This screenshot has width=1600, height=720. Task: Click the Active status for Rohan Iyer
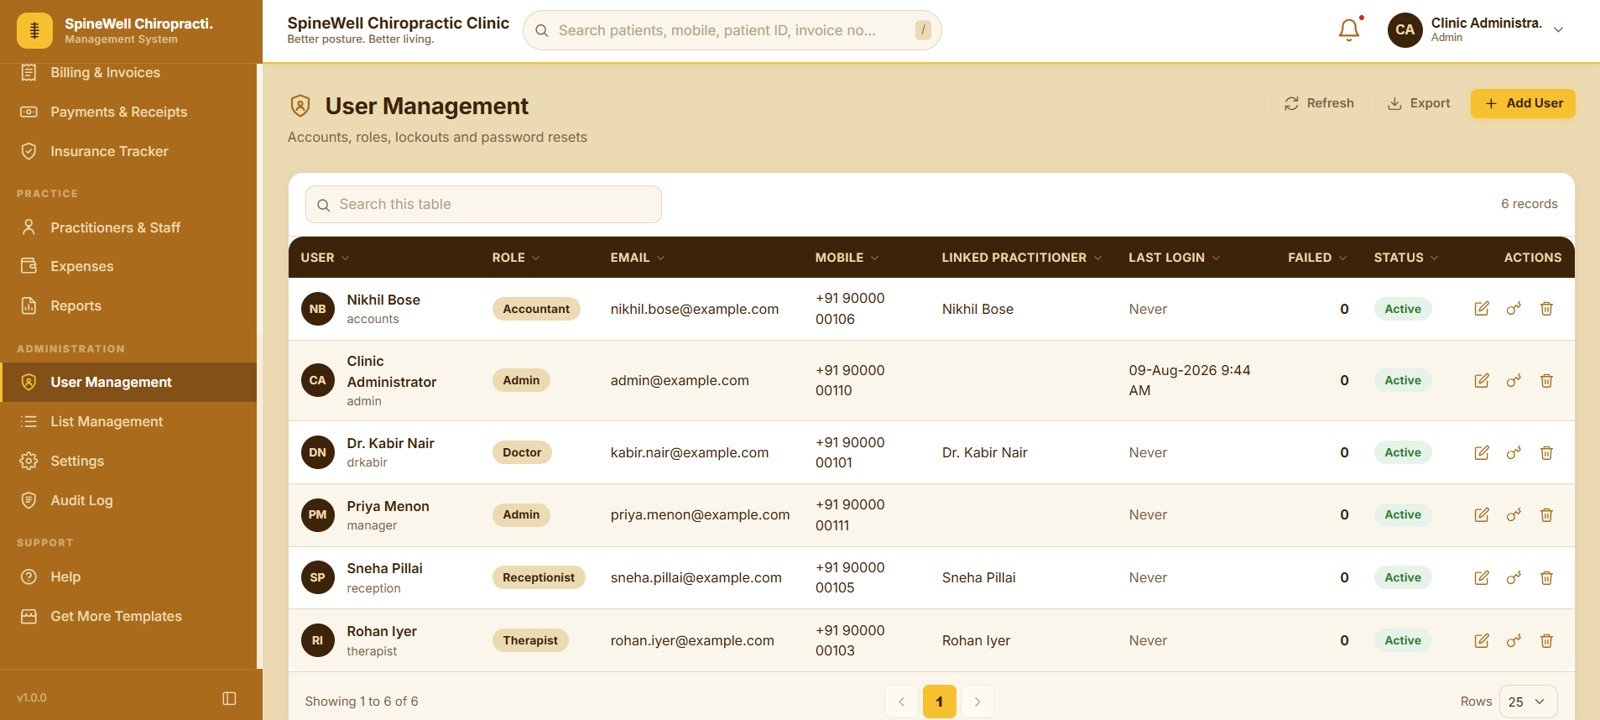click(x=1402, y=641)
